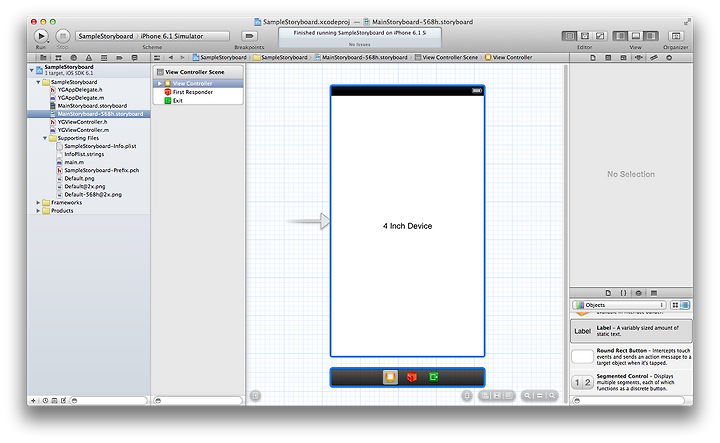Show the Symbol navigator tab
The image size is (720, 443).
[x=58, y=58]
